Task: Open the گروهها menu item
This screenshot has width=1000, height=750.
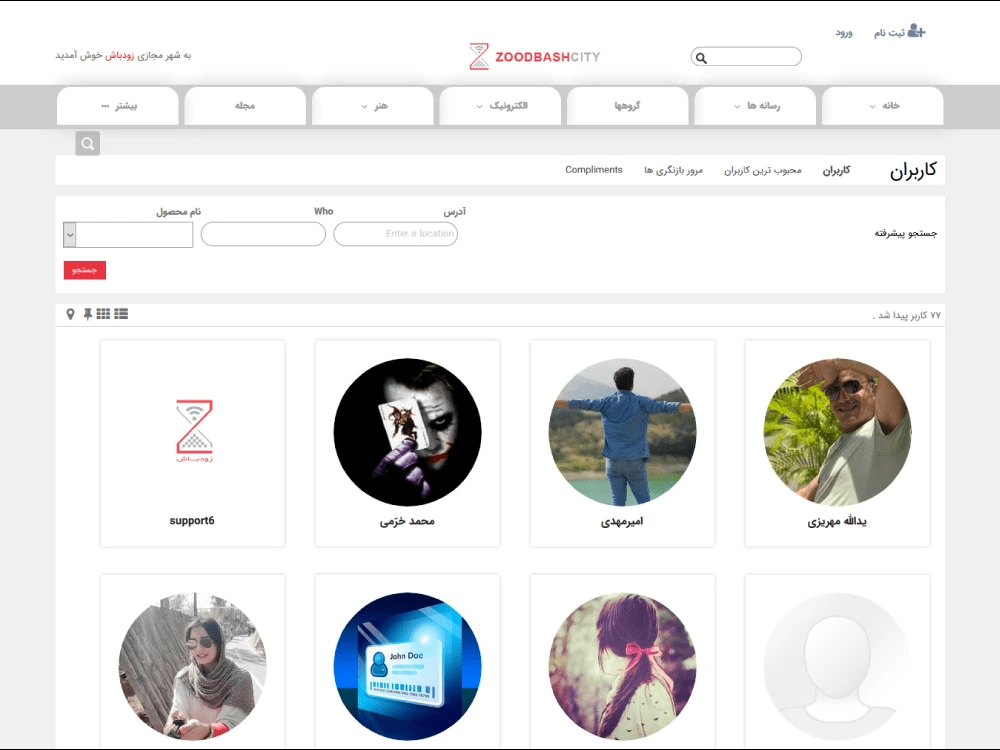Action: tap(628, 106)
